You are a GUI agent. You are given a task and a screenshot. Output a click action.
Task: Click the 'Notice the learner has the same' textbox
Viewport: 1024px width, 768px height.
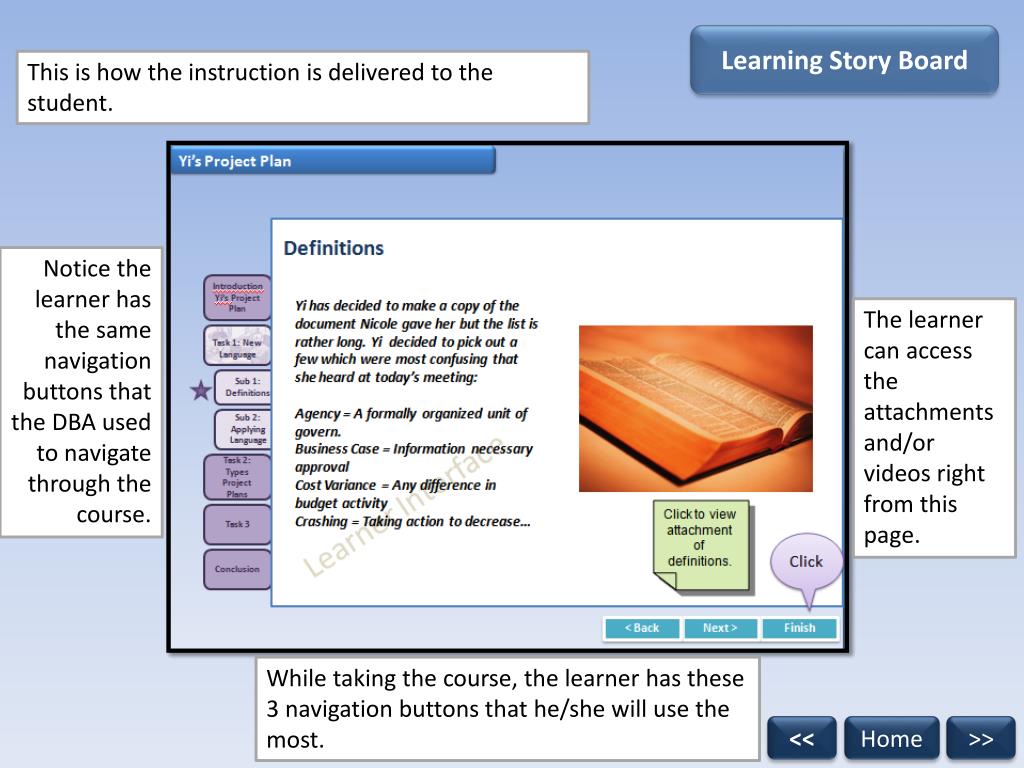[81, 392]
